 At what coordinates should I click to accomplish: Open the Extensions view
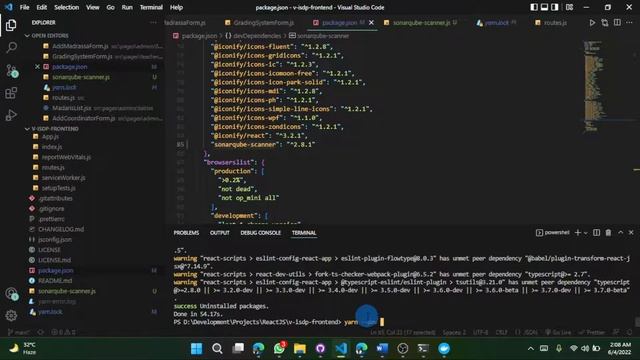(11, 93)
